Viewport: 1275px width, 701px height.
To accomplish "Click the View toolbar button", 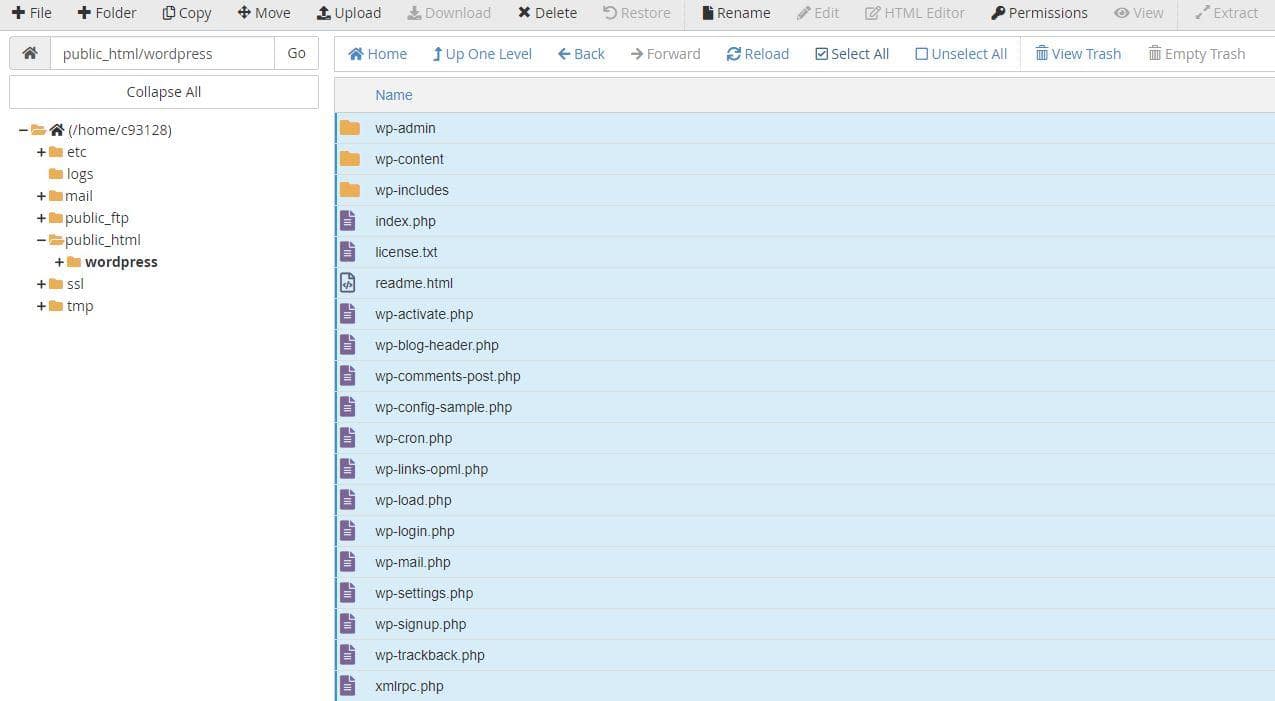I will tap(1139, 13).
